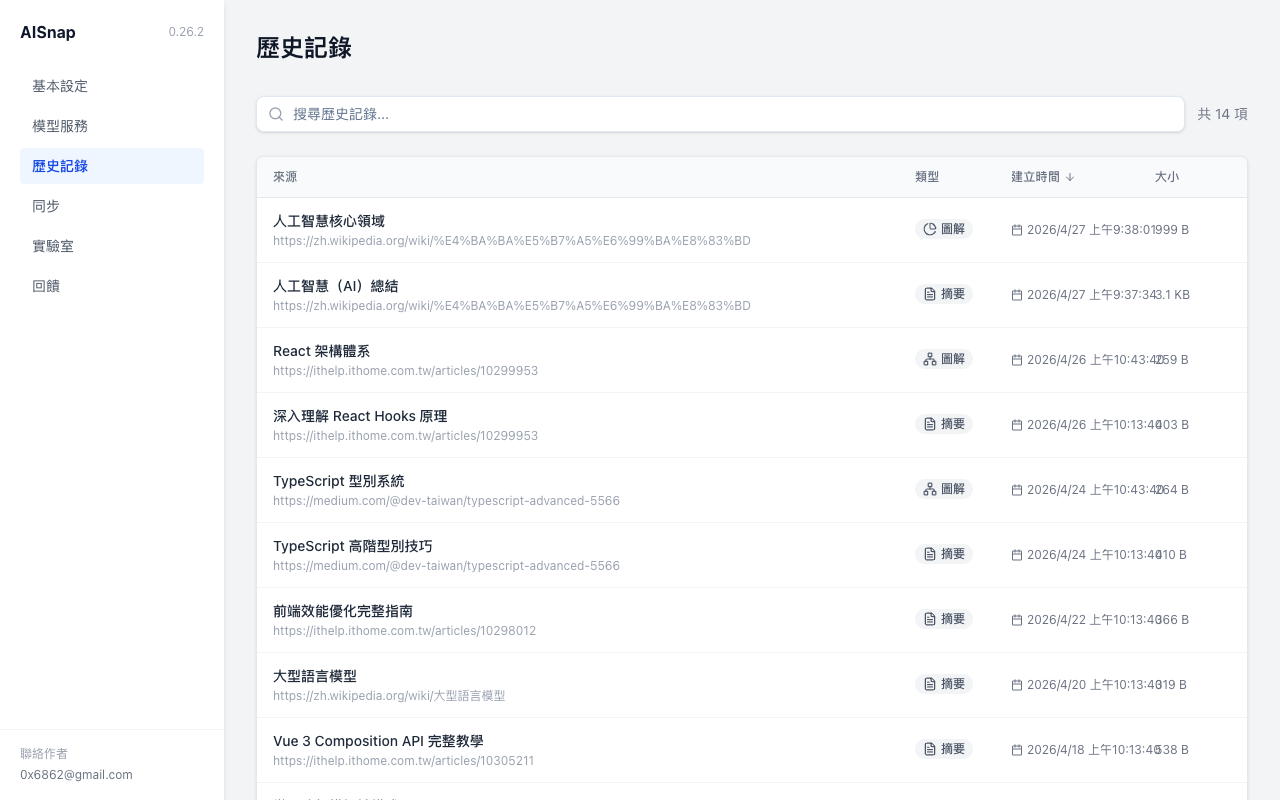1280x800 pixels.
Task: Click the 圖解 pie icon for 人工智慧核心領域
Action: (929, 229)
